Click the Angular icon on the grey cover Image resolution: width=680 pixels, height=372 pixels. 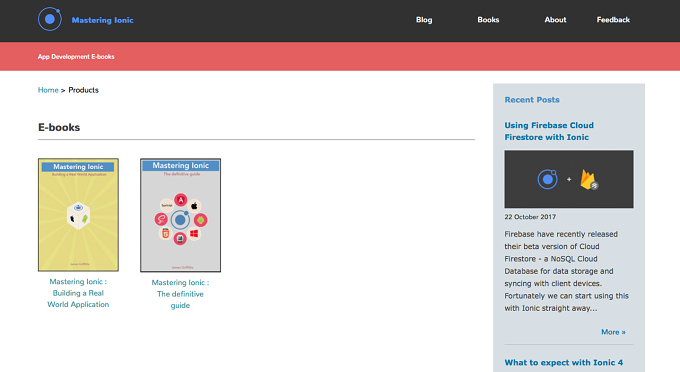(181, 200)
